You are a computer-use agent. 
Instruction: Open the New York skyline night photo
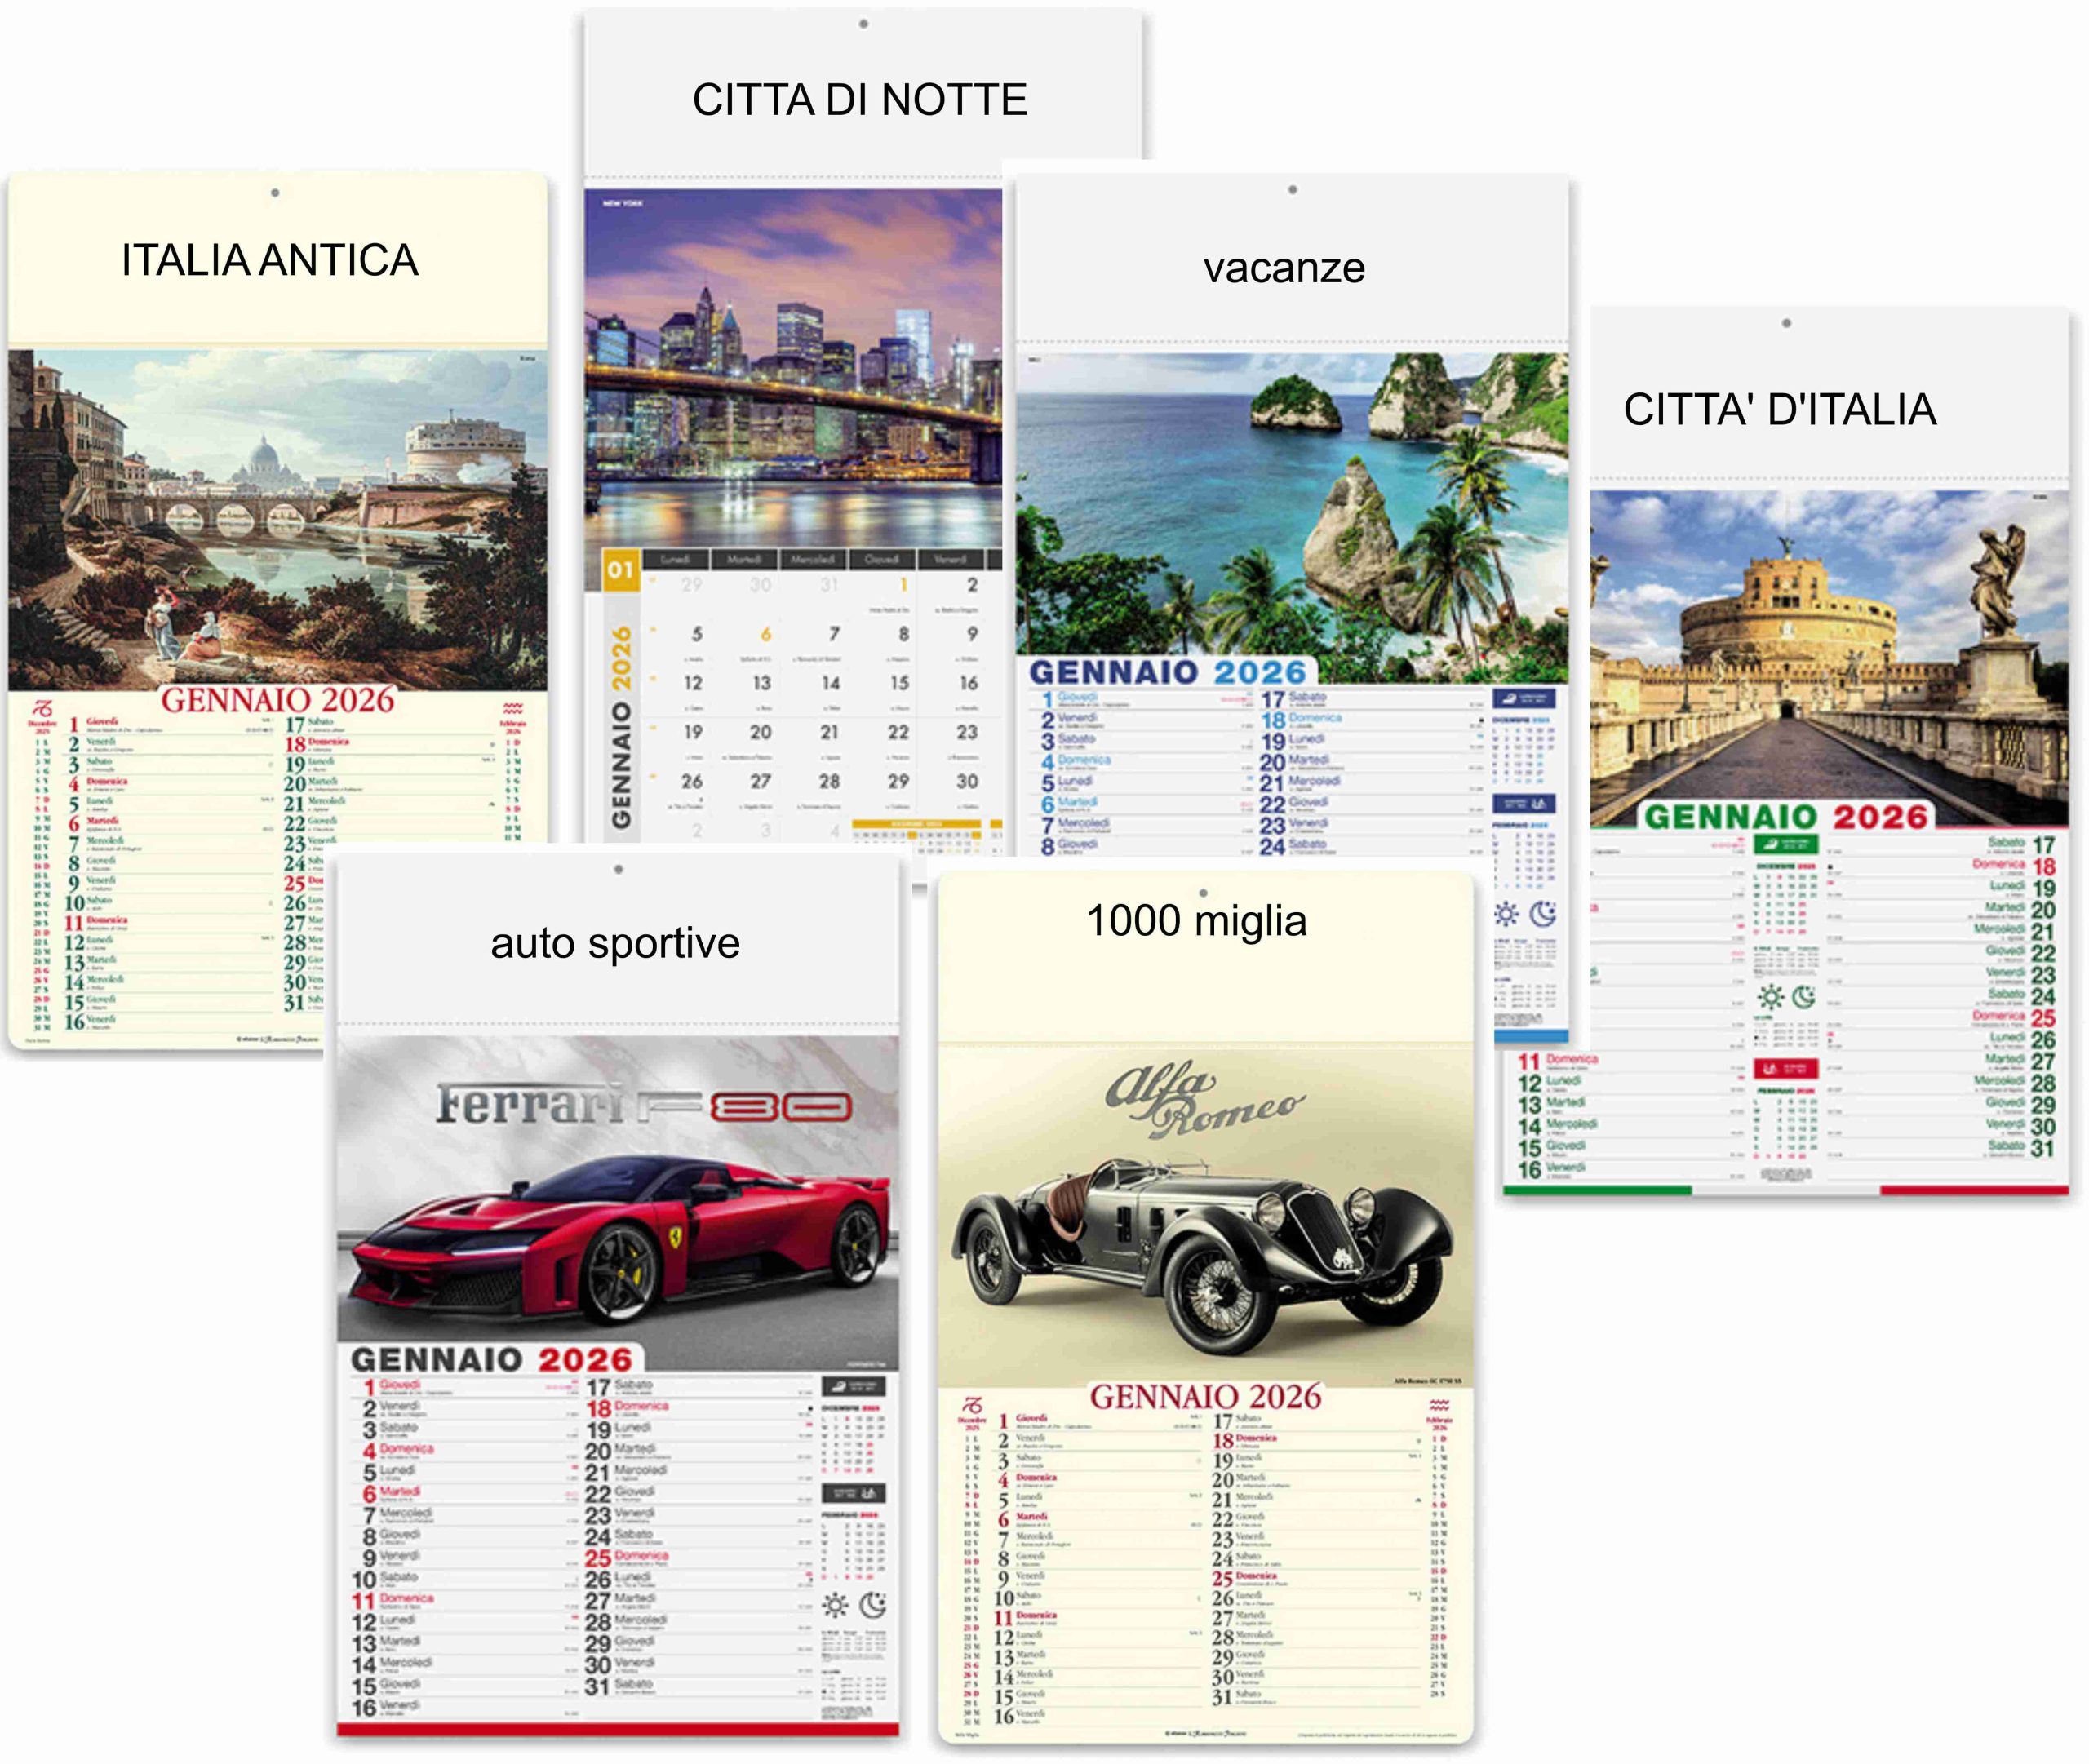click(x=792, y=368)
